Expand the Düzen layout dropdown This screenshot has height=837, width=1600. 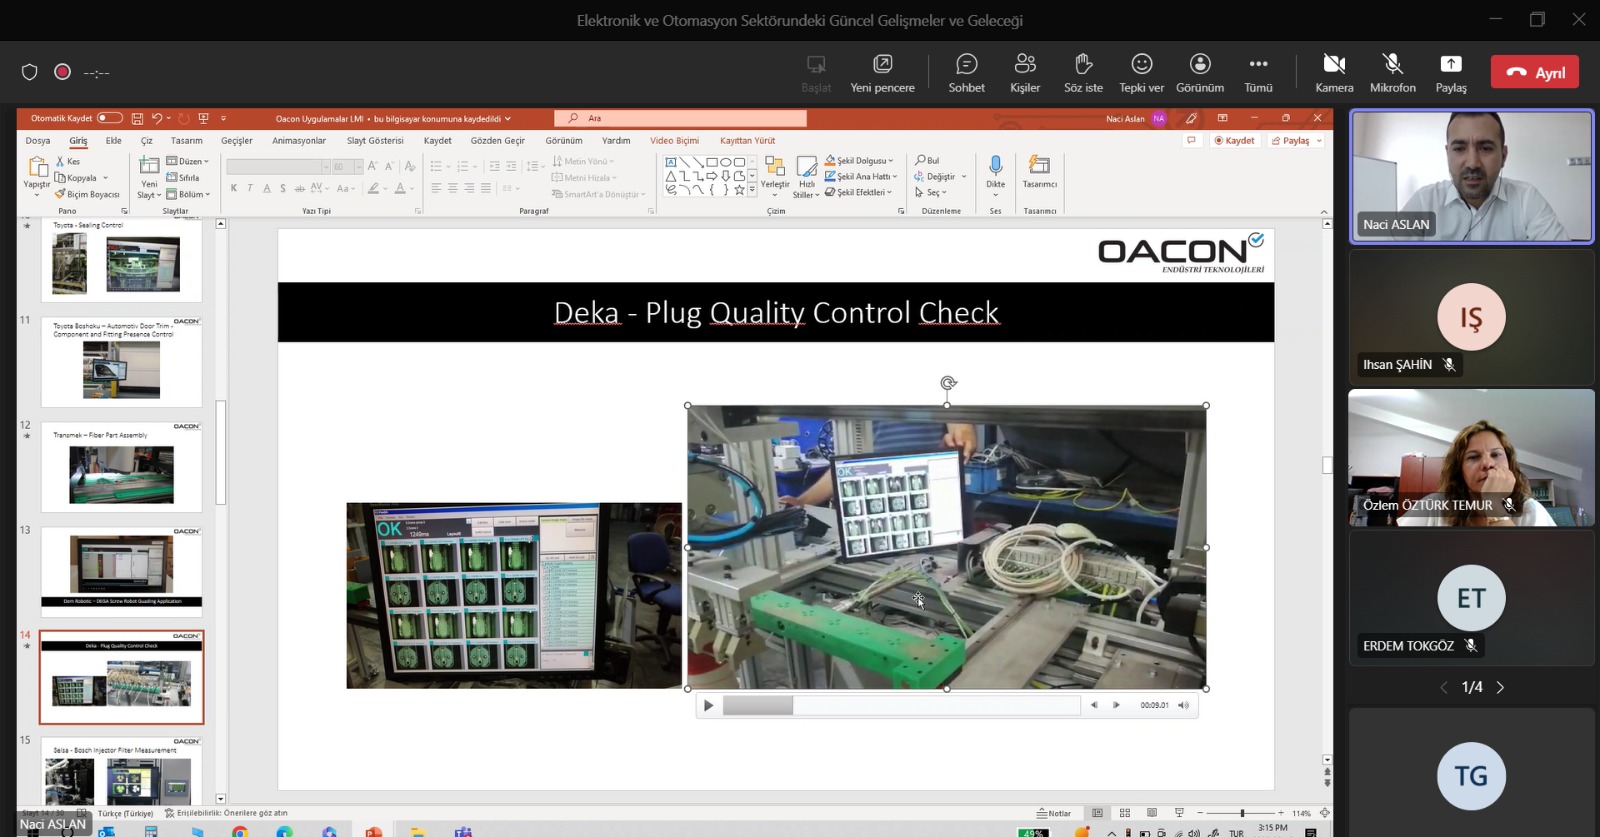click(x=188, y=161)
